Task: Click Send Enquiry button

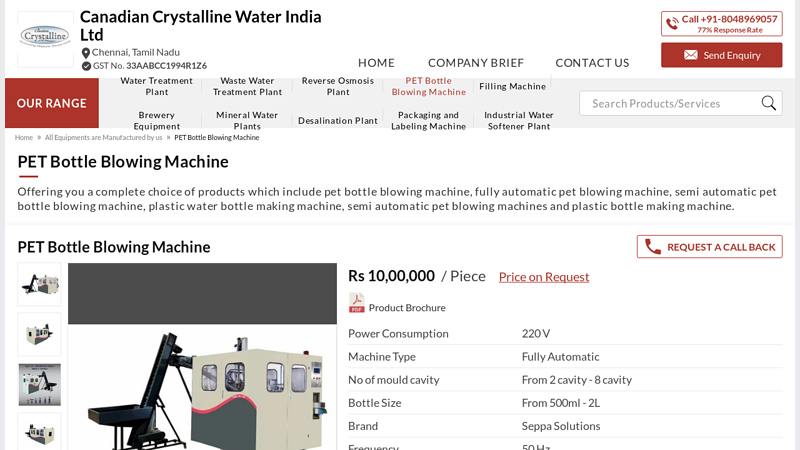Action: pyautogui.click(x=721, y=55)
